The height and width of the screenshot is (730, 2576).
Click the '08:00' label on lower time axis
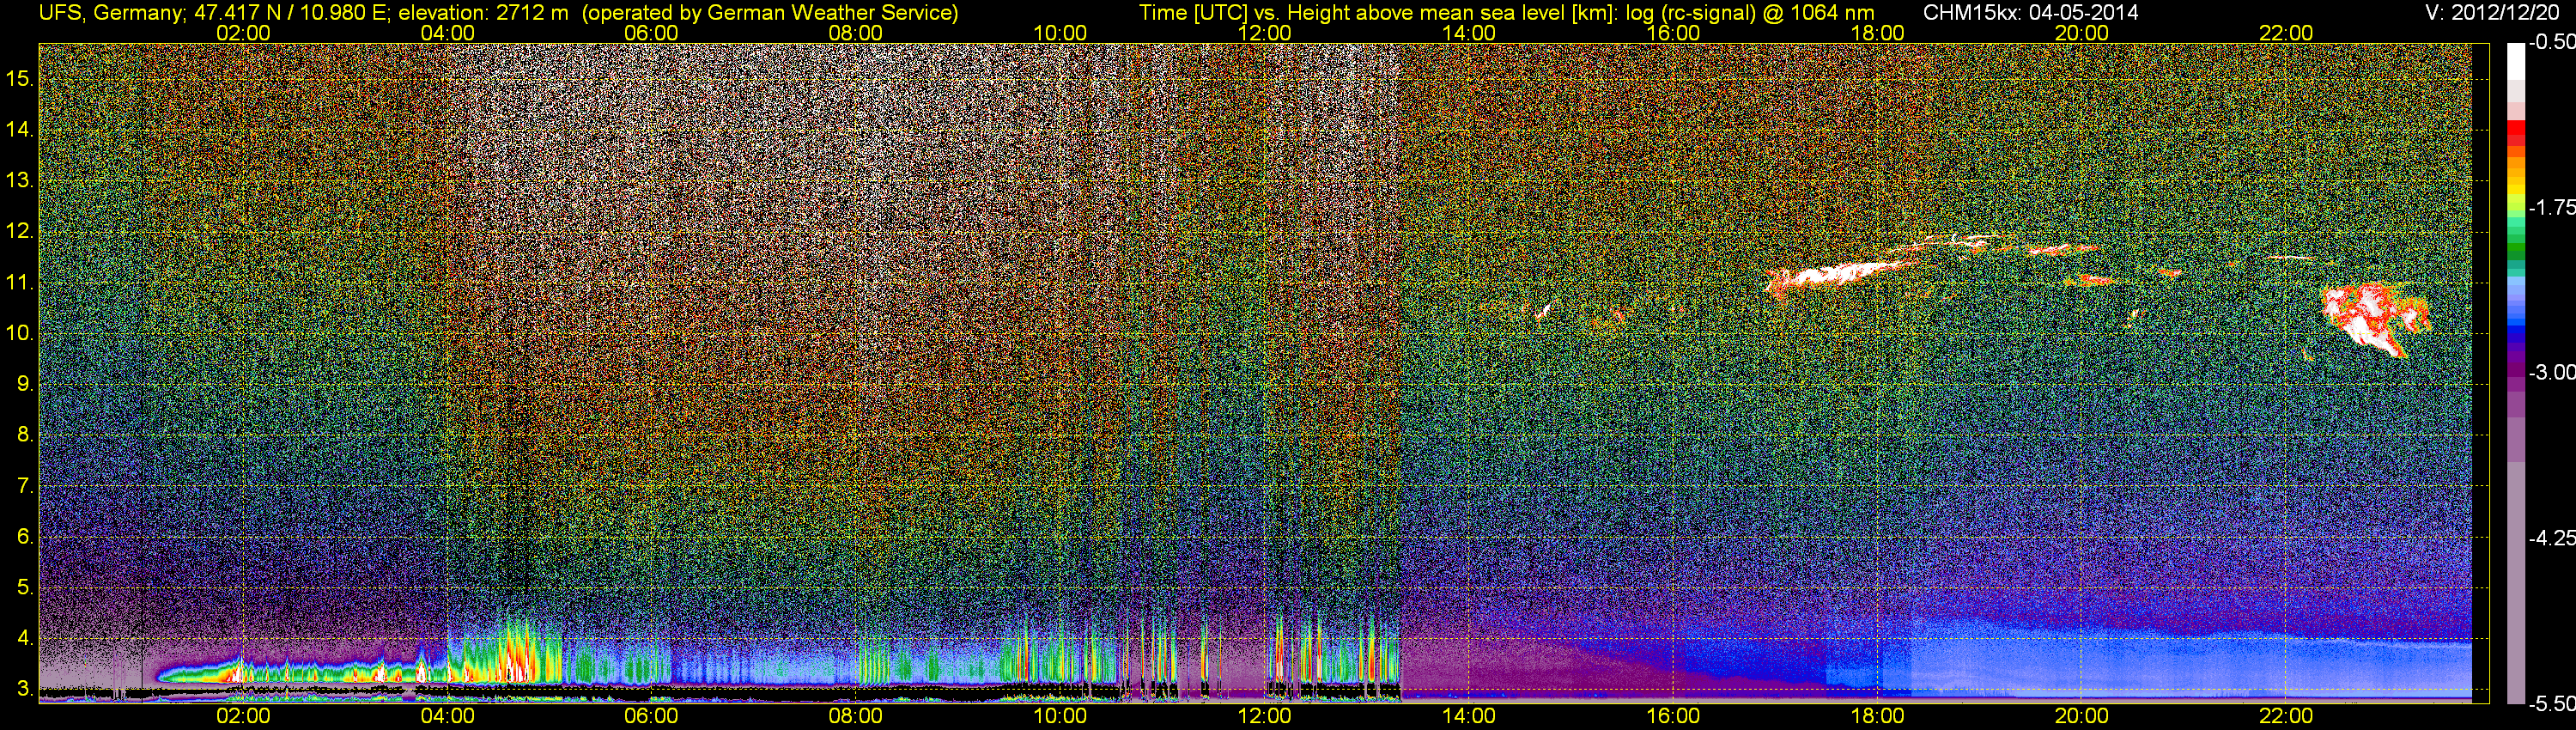tap(856, 716)
